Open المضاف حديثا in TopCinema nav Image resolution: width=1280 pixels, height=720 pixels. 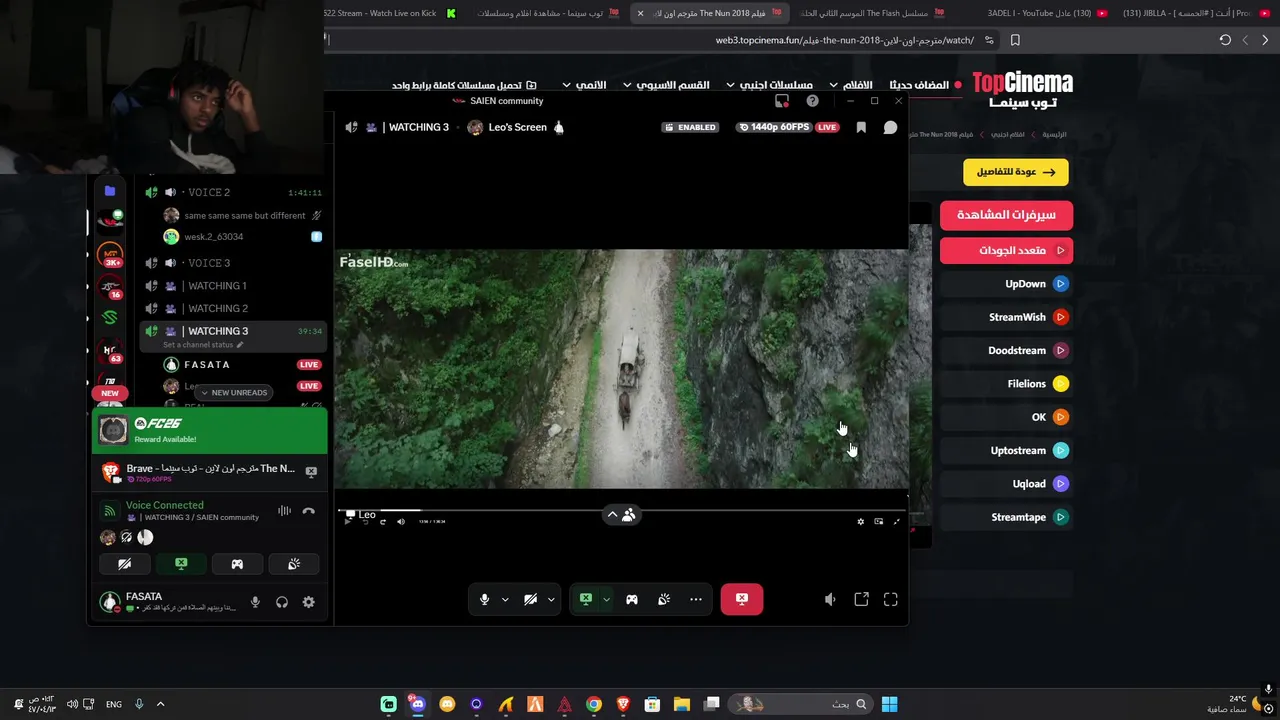(925, 85)
